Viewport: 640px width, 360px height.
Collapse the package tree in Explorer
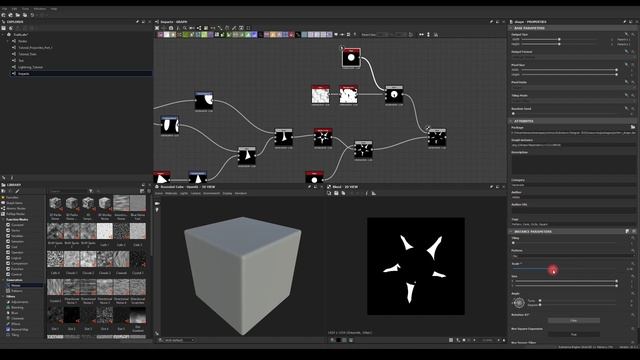pyautogui.click(x=3, y=35)
